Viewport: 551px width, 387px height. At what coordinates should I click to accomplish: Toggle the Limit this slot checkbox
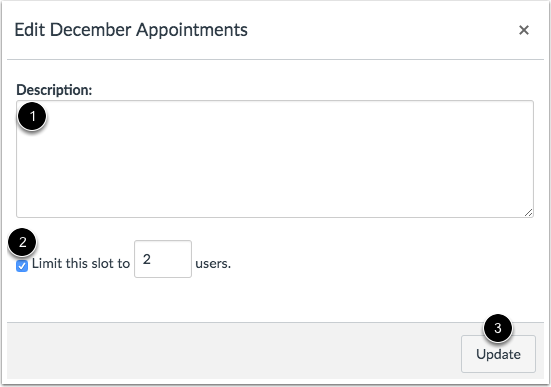[x=22, y=266]
